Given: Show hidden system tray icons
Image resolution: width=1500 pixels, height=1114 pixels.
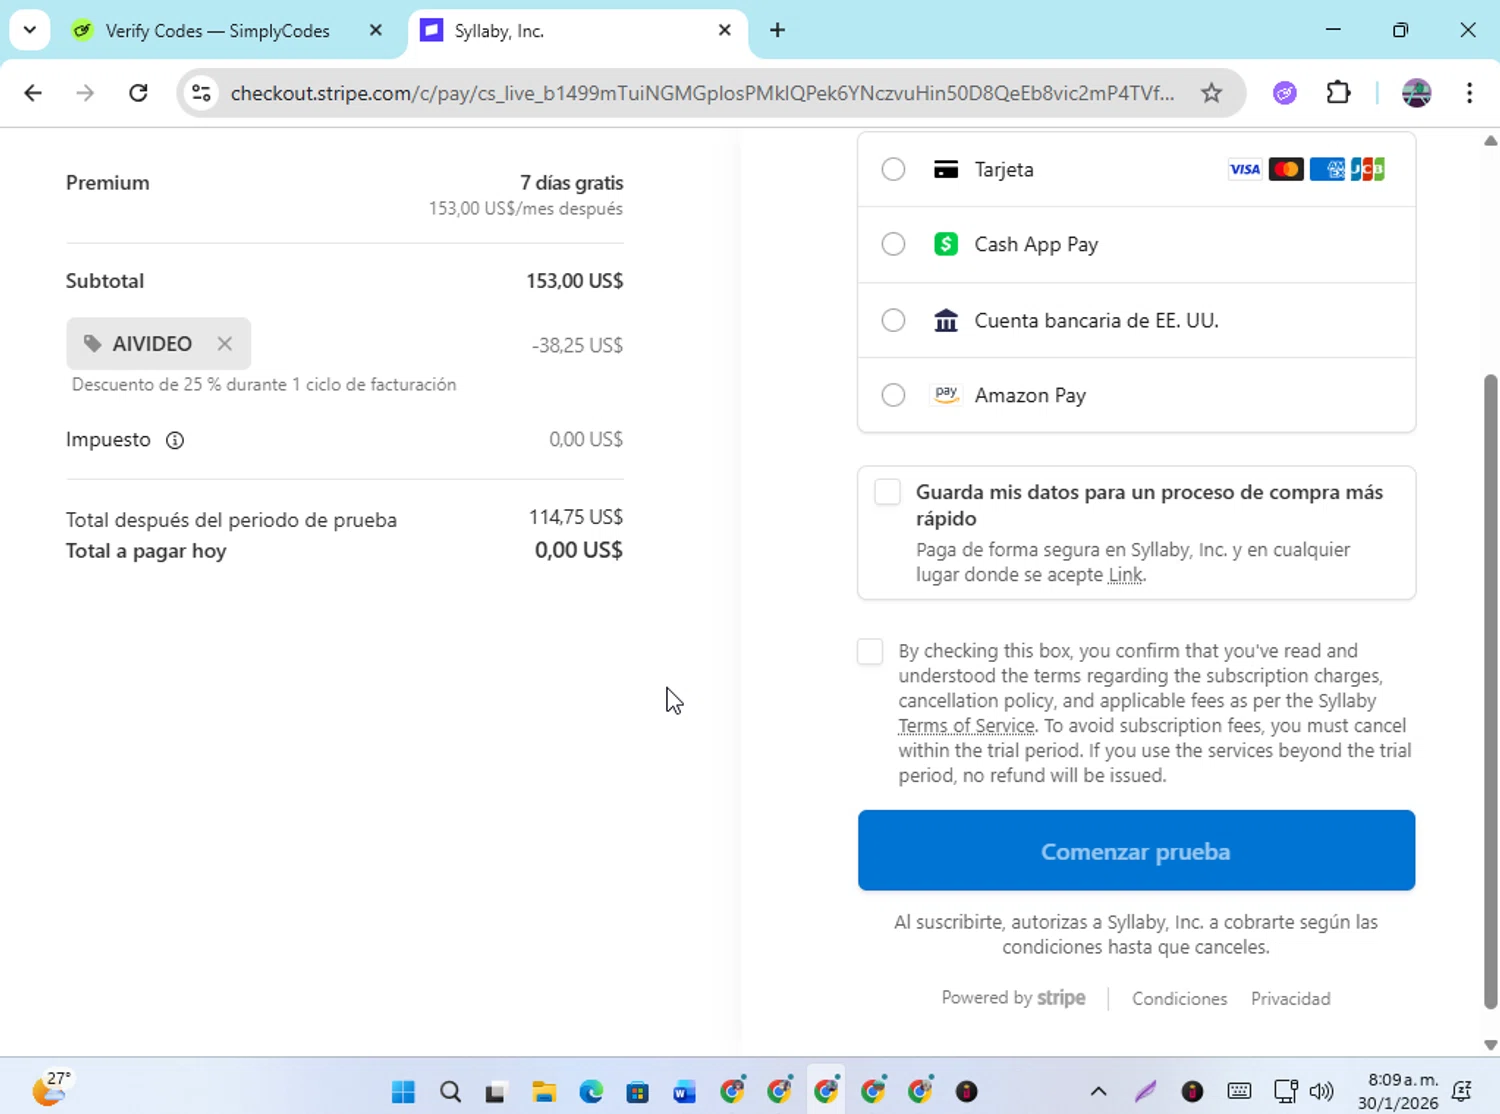Looking at the screenshot, I should [x=1098, y=1091].
